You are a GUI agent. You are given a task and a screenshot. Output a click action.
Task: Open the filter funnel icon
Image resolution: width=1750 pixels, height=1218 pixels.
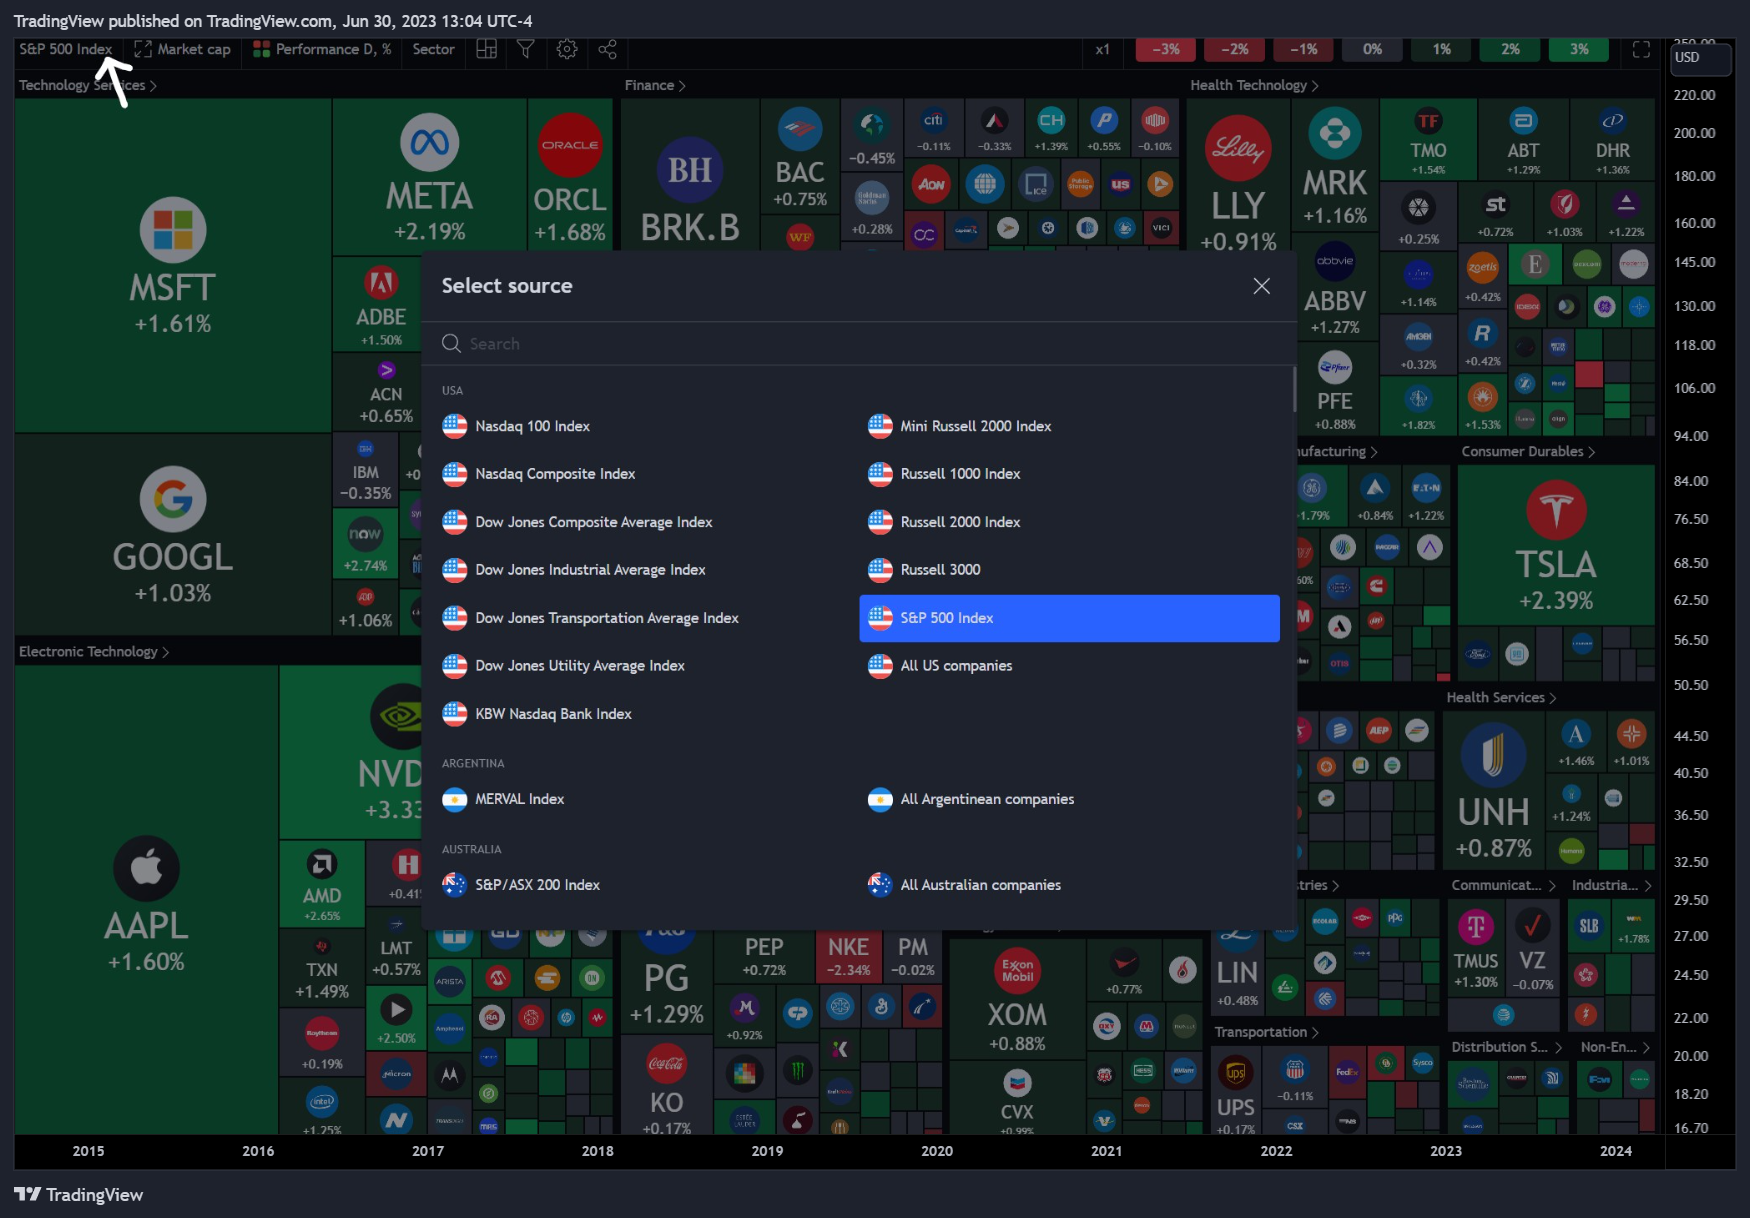click(x=526, y=49)
